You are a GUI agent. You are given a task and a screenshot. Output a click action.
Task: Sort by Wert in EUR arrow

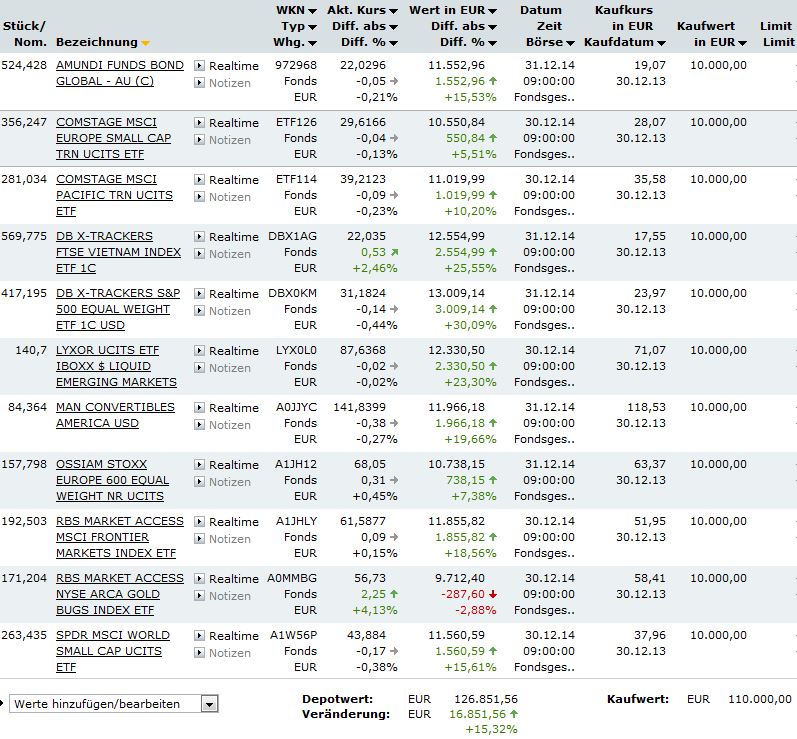point(492,11)
